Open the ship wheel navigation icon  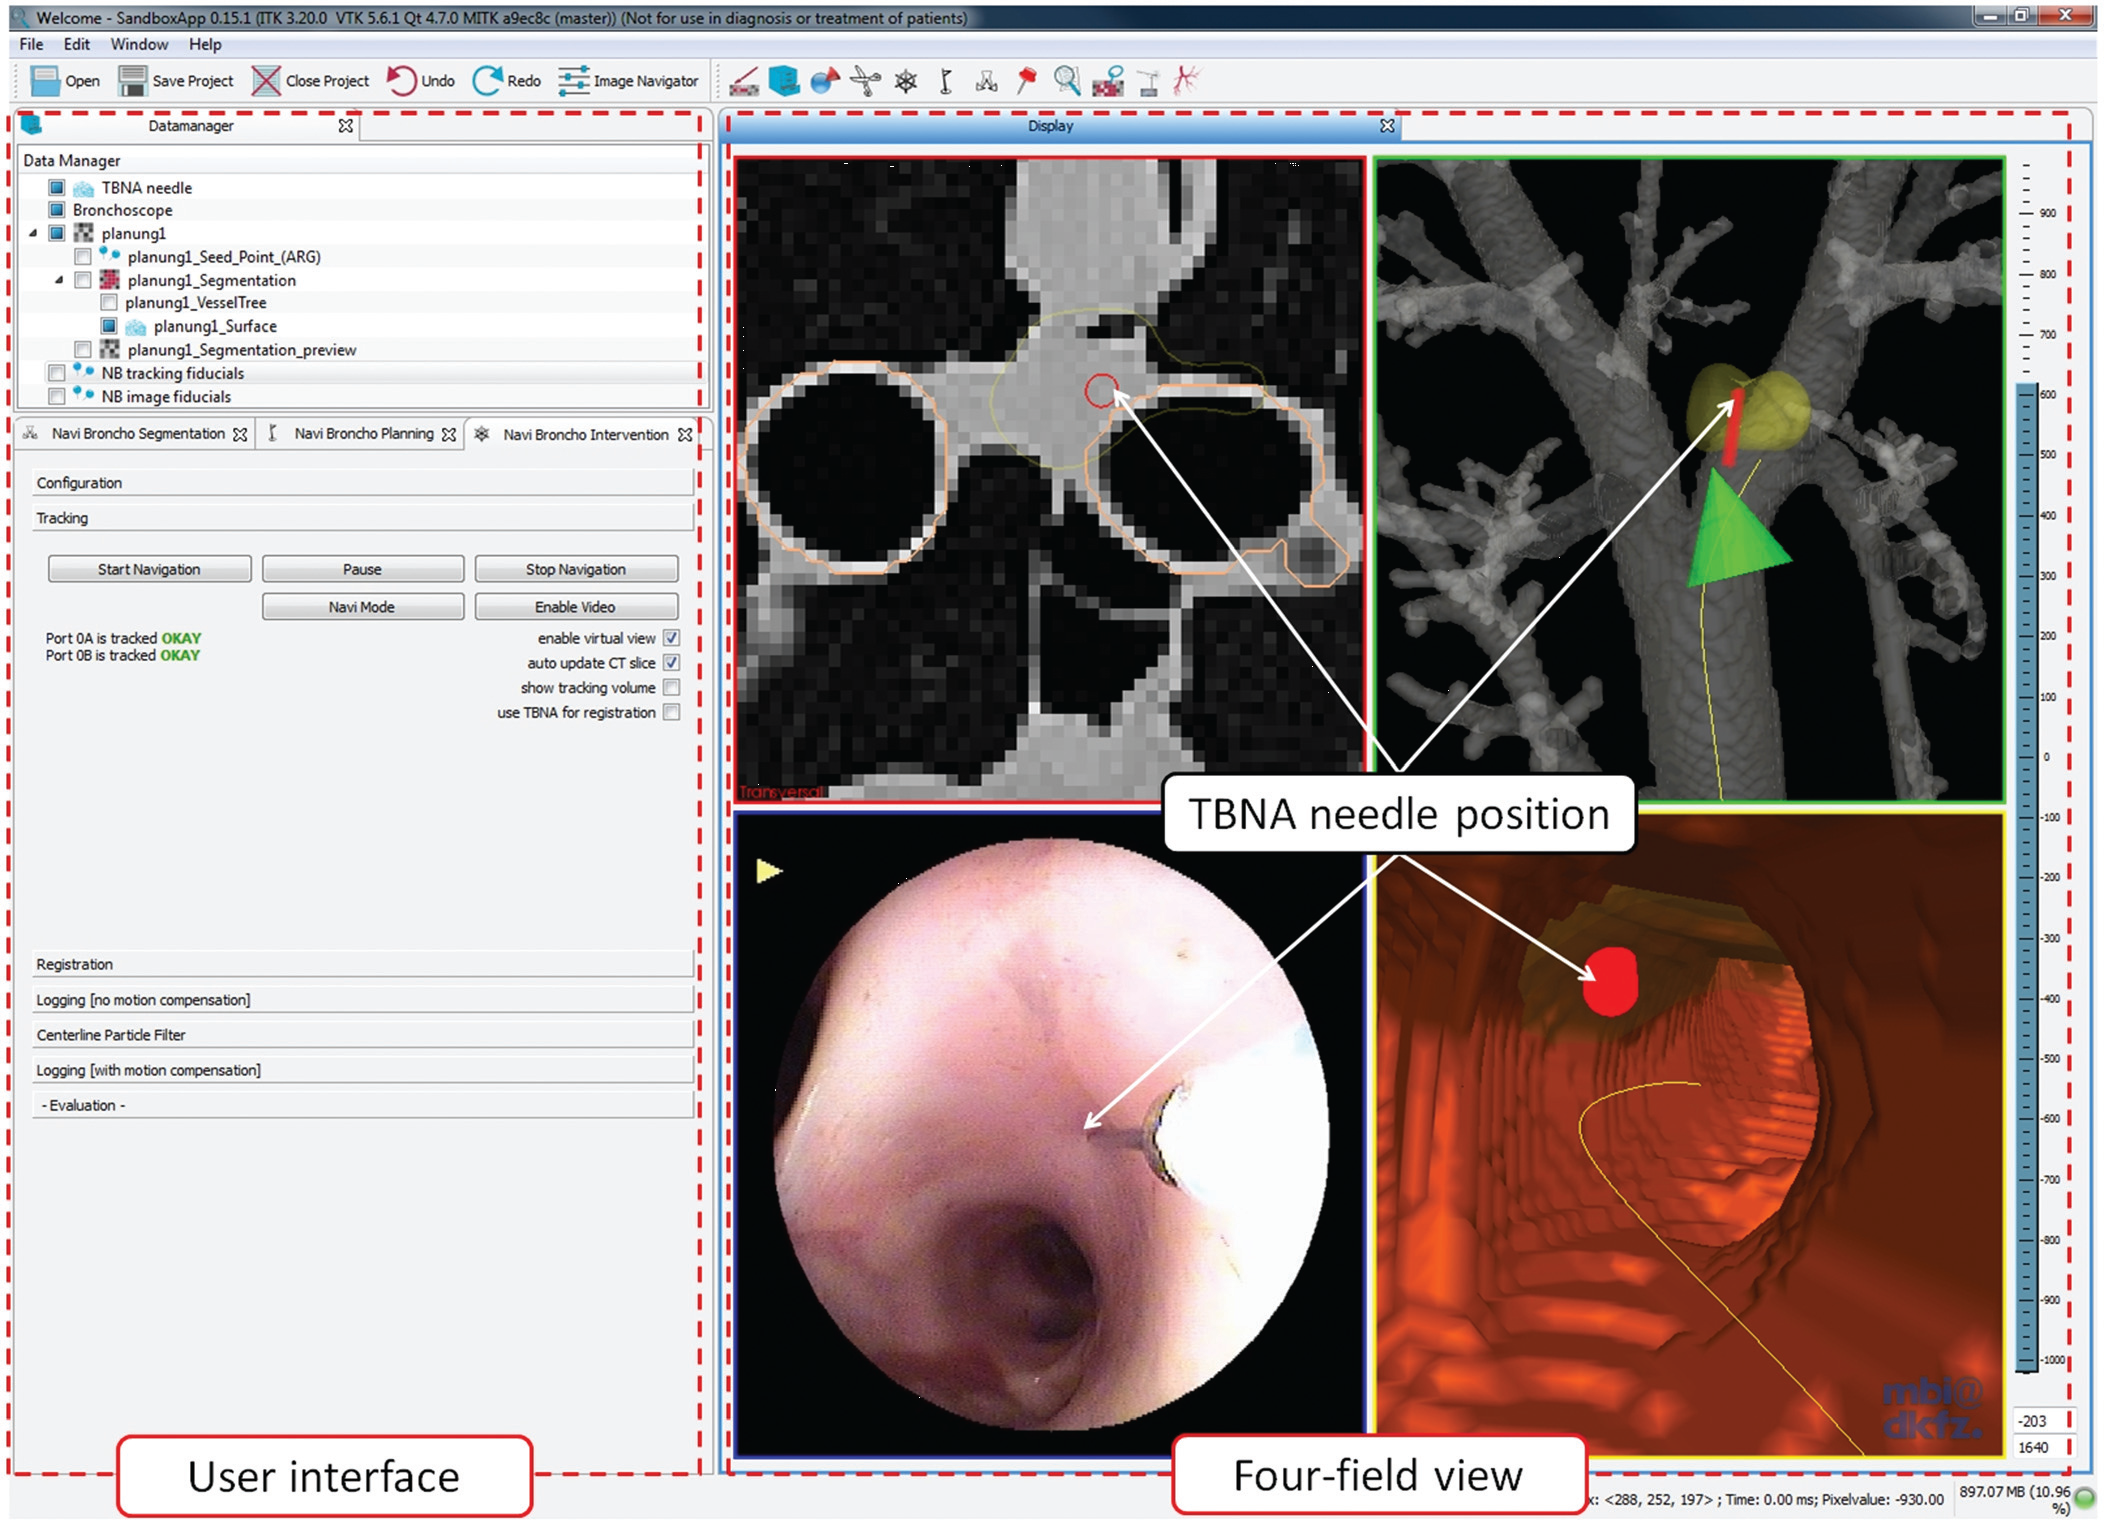906,81
